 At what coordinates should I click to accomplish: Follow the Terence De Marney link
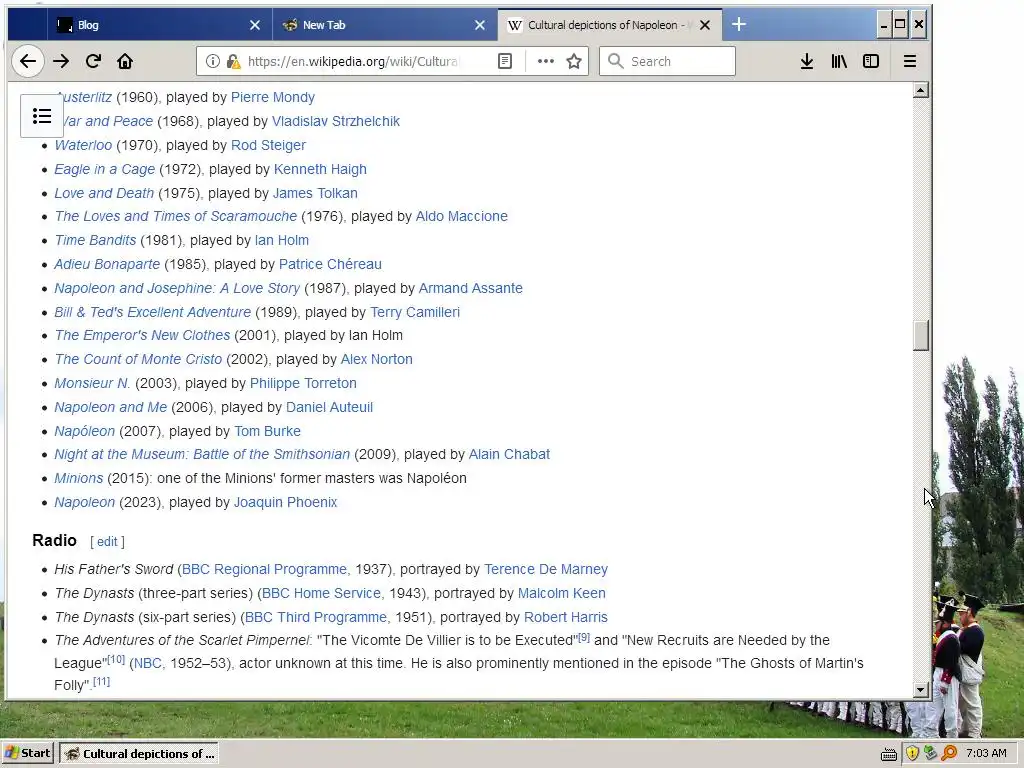coord(545,569)
